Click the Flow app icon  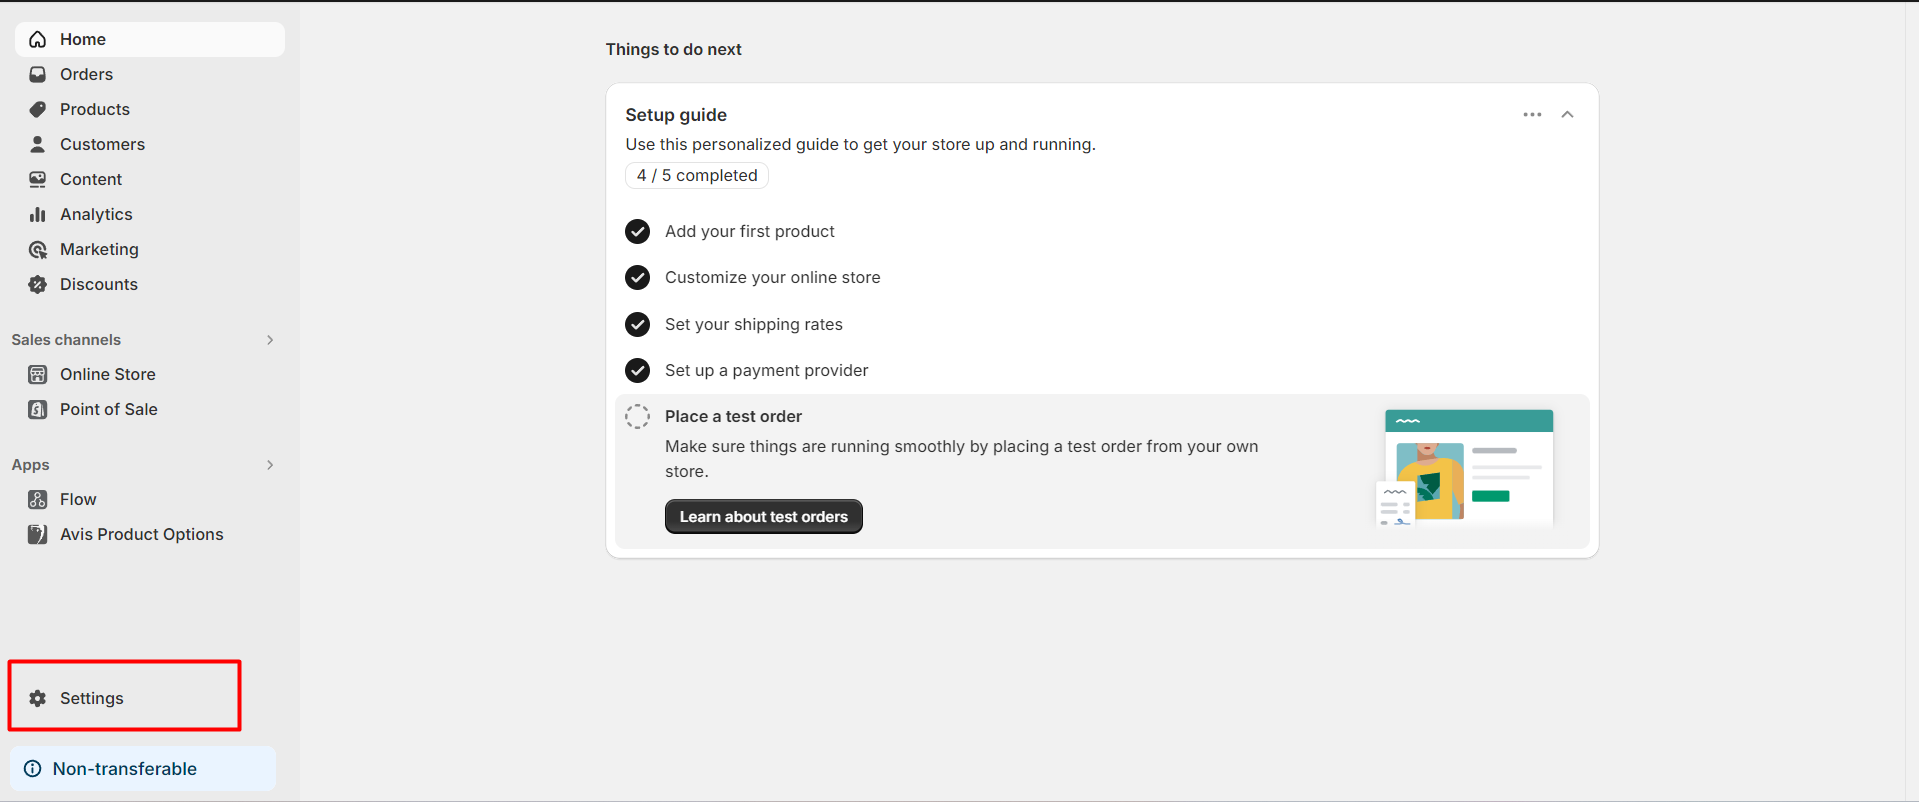click(38, 499)
